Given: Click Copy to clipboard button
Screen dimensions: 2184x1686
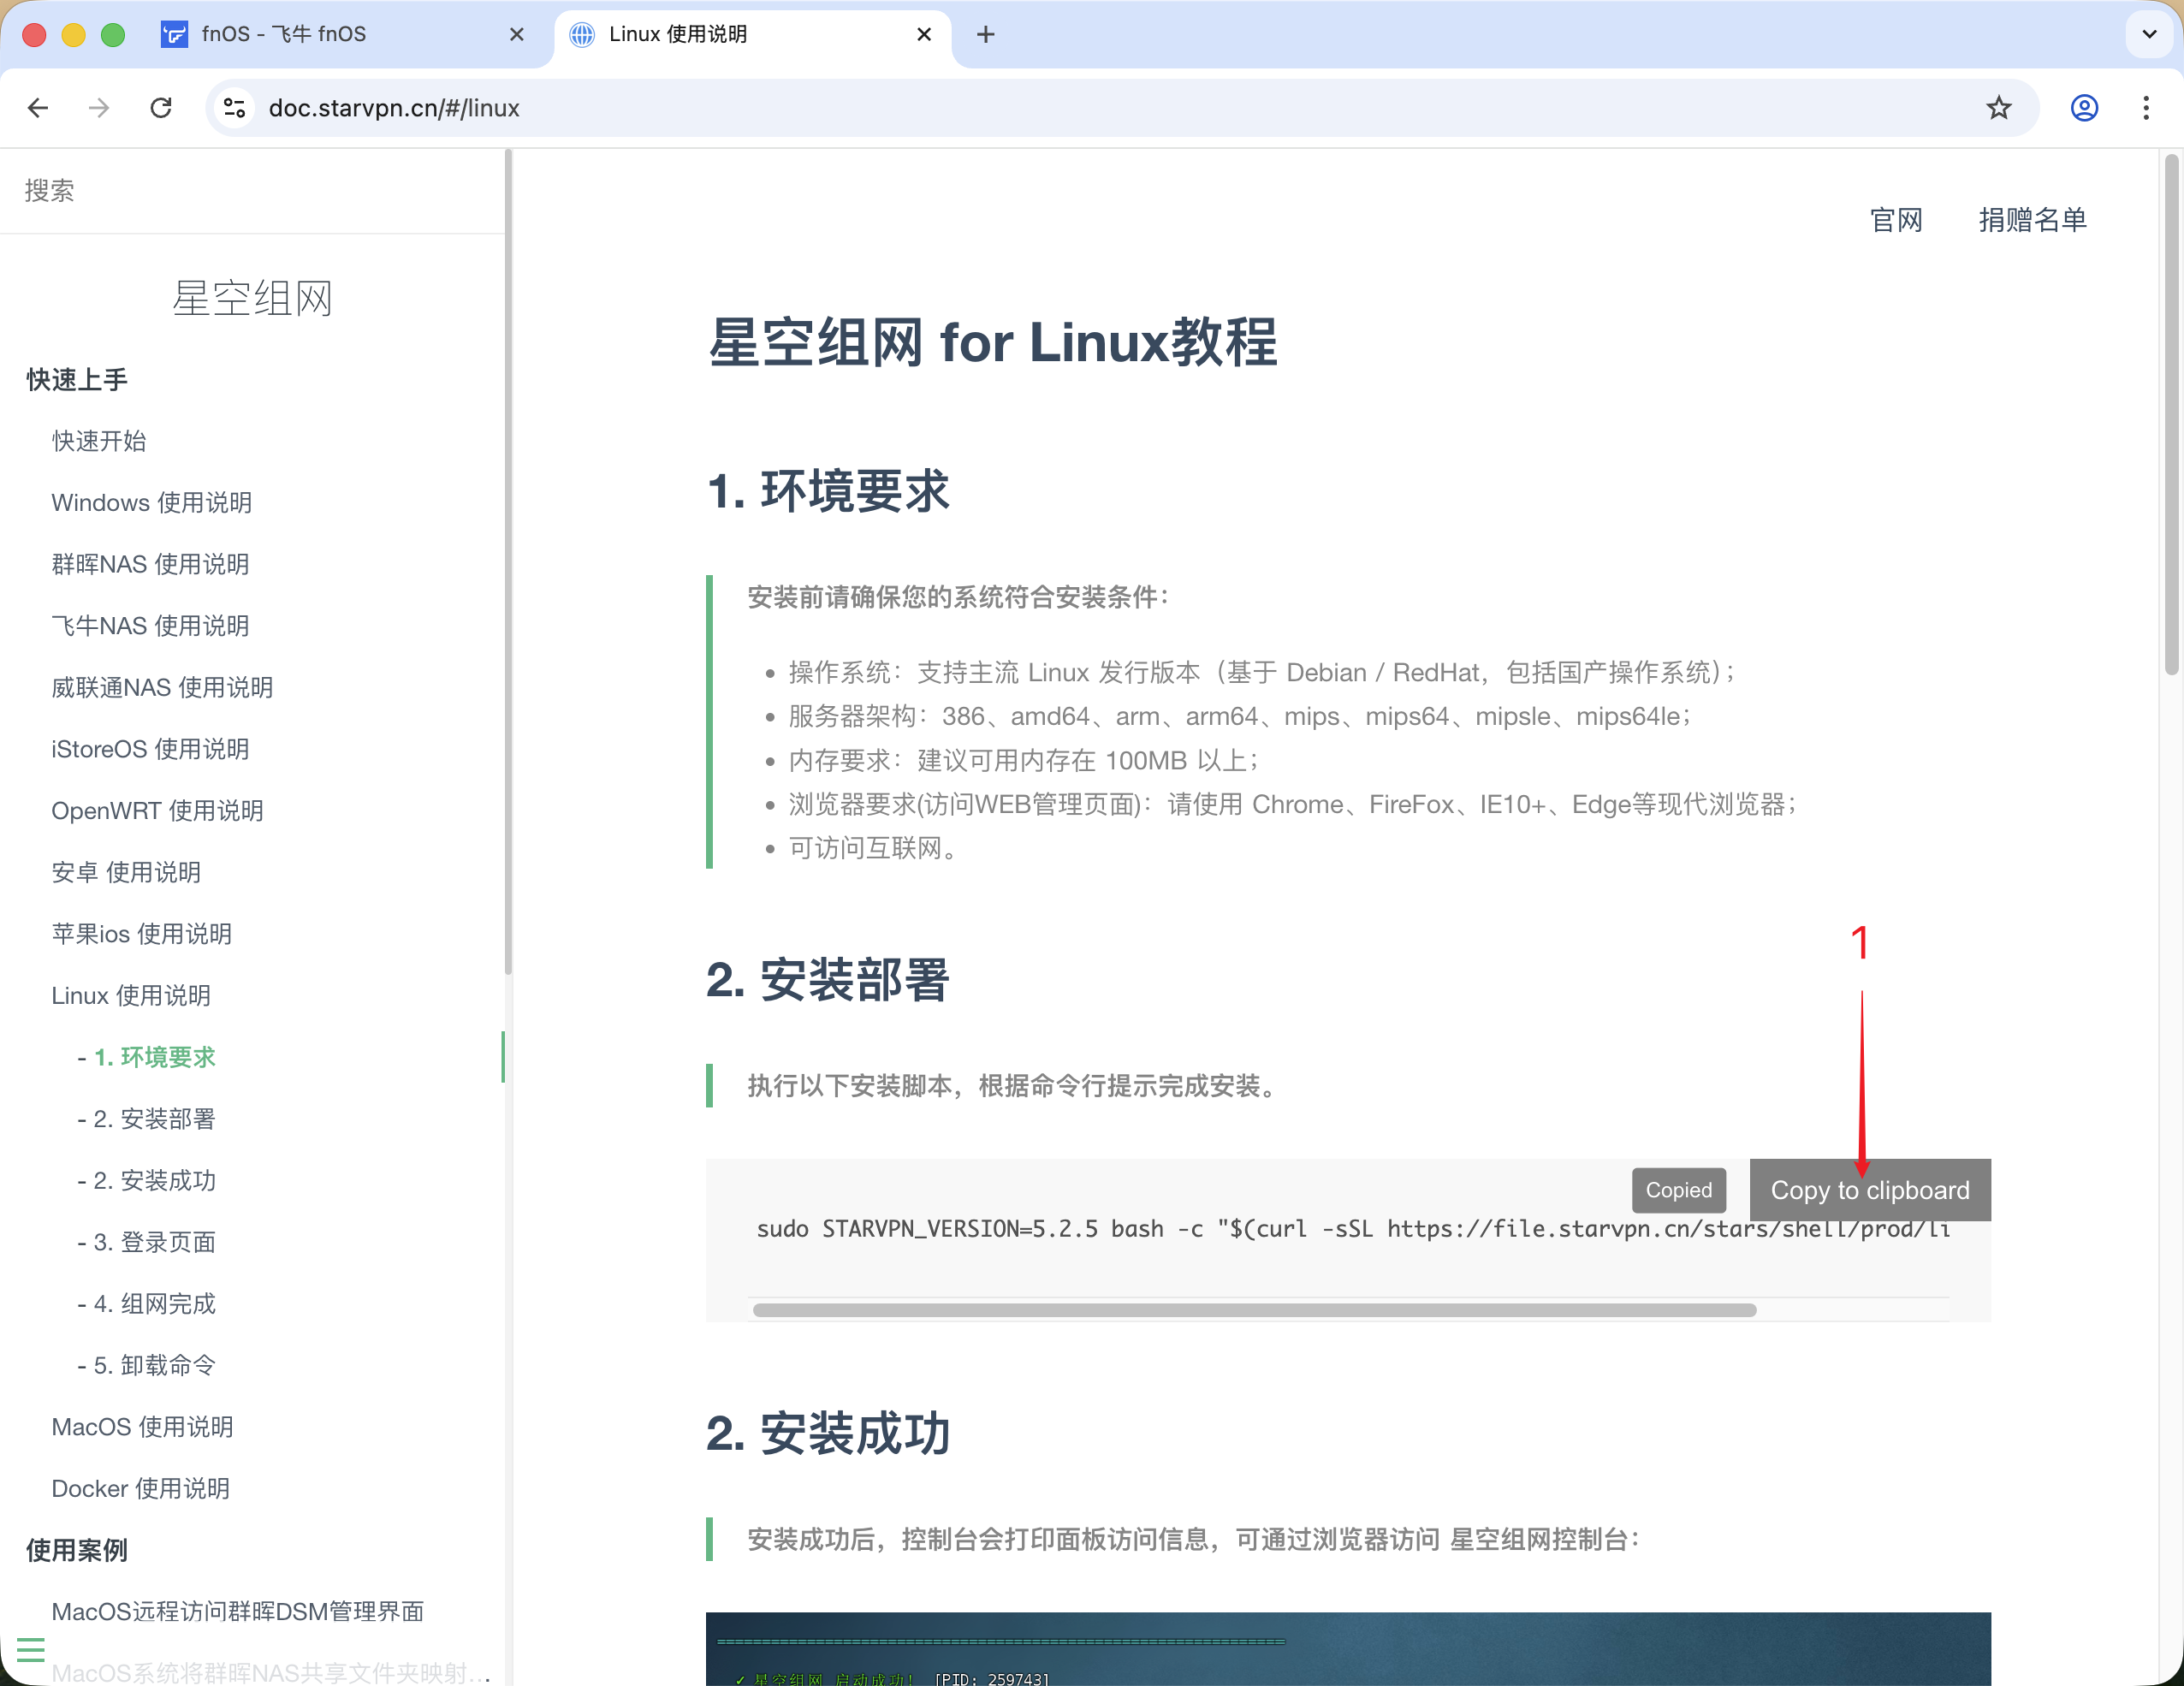Looking at the screenshot, I should tap(1869, 1190).
